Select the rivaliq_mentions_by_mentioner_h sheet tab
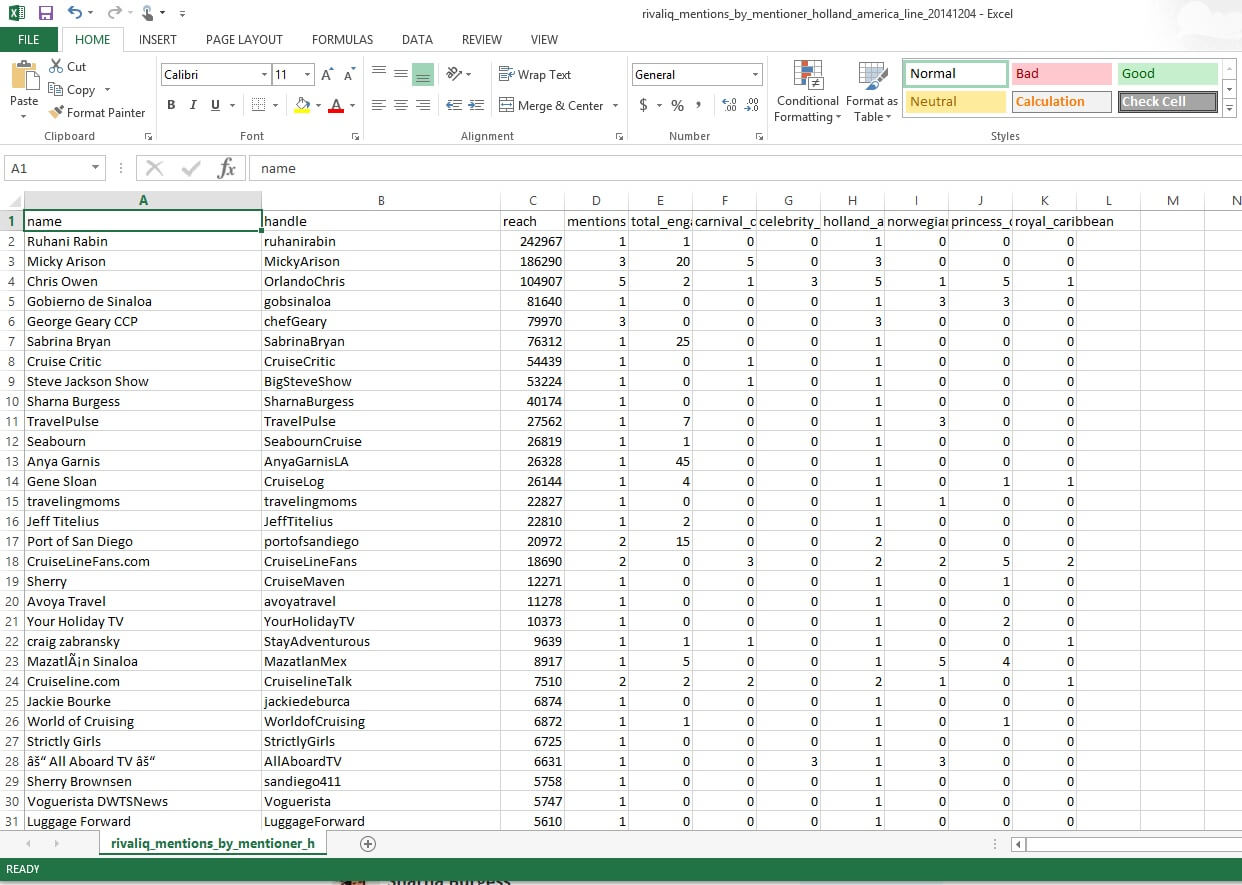The width and height of the screenshot is (1242, 885). click(213, 844)
